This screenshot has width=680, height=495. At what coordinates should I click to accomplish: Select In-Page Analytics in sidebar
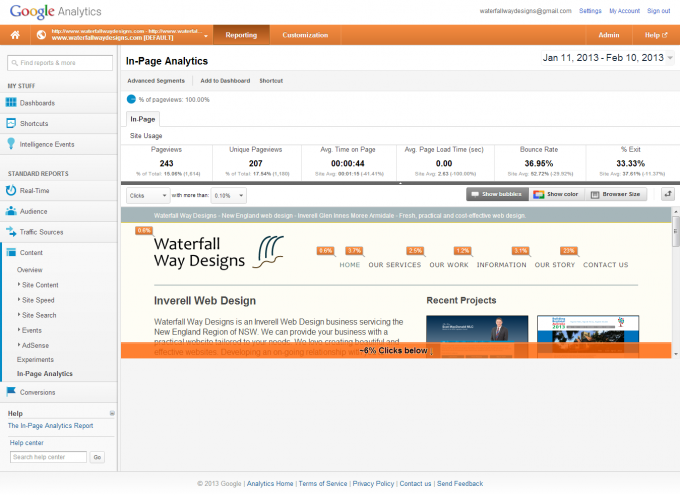pyautogui.click(x=45, y=374)
